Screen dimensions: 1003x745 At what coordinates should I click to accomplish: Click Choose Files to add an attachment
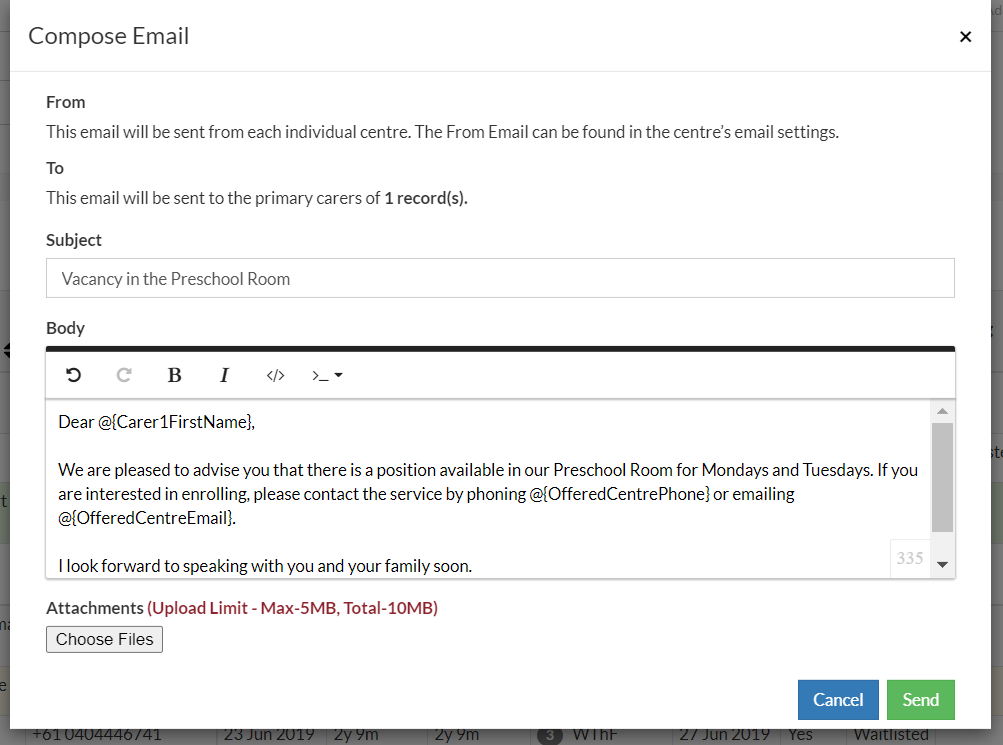point(104,638)
